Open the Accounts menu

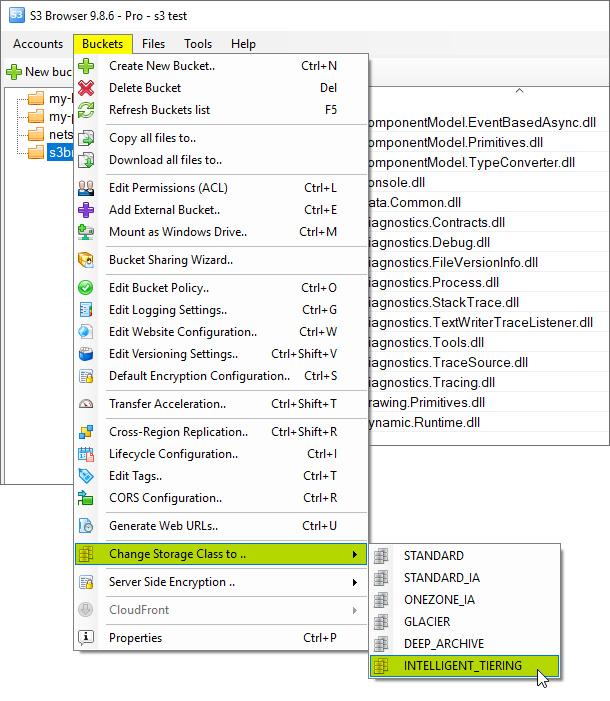point(38,44)
